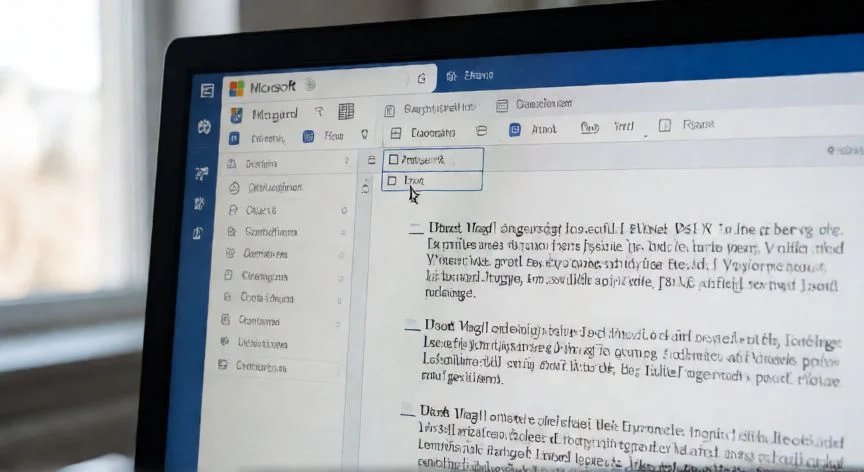Click the Saghtspell toolbar label

[439, 108]
